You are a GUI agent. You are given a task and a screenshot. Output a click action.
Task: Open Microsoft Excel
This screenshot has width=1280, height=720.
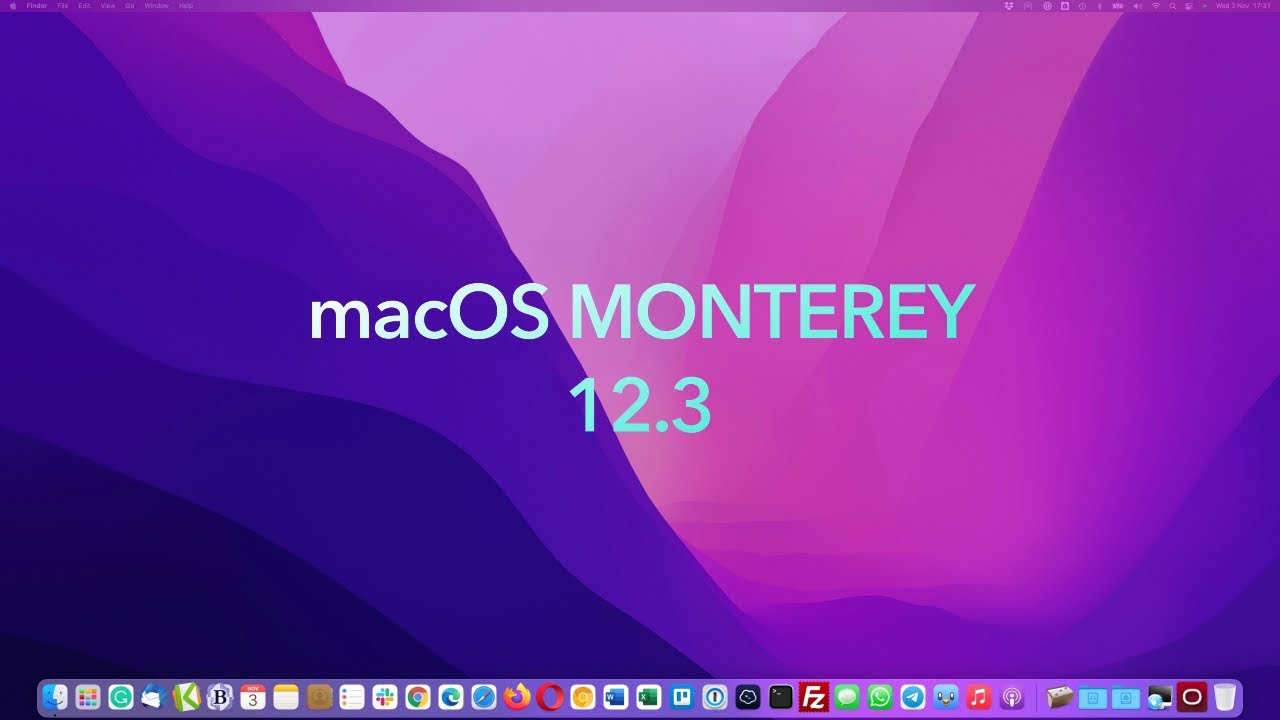649,697
